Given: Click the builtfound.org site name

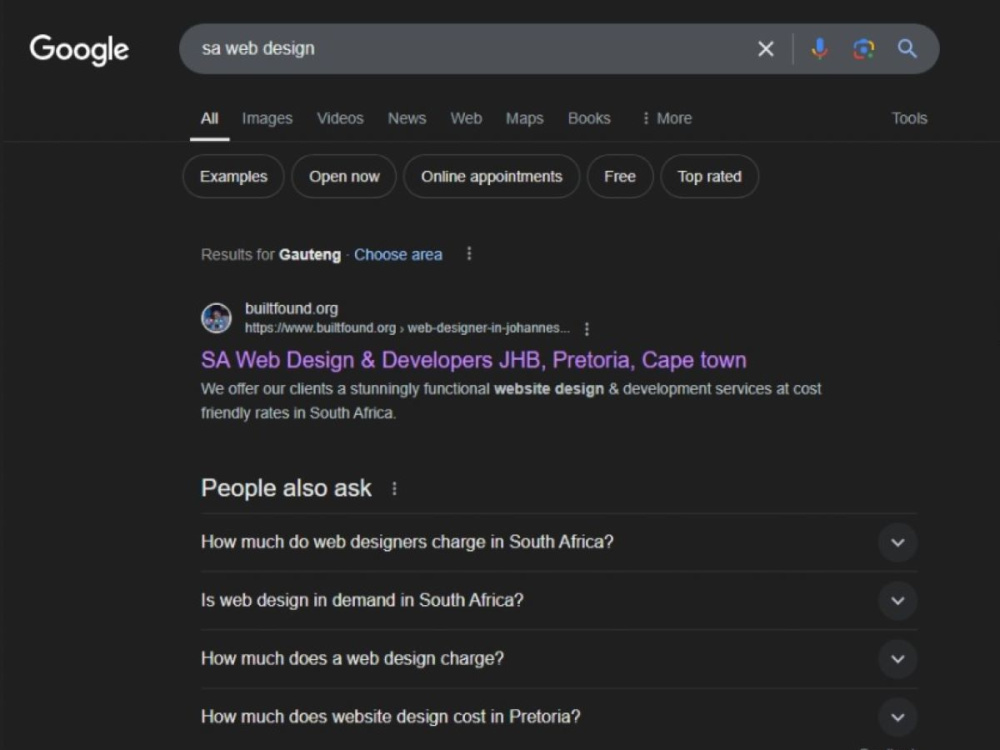Looking at the screenshot, I should [x=291, y=309].
